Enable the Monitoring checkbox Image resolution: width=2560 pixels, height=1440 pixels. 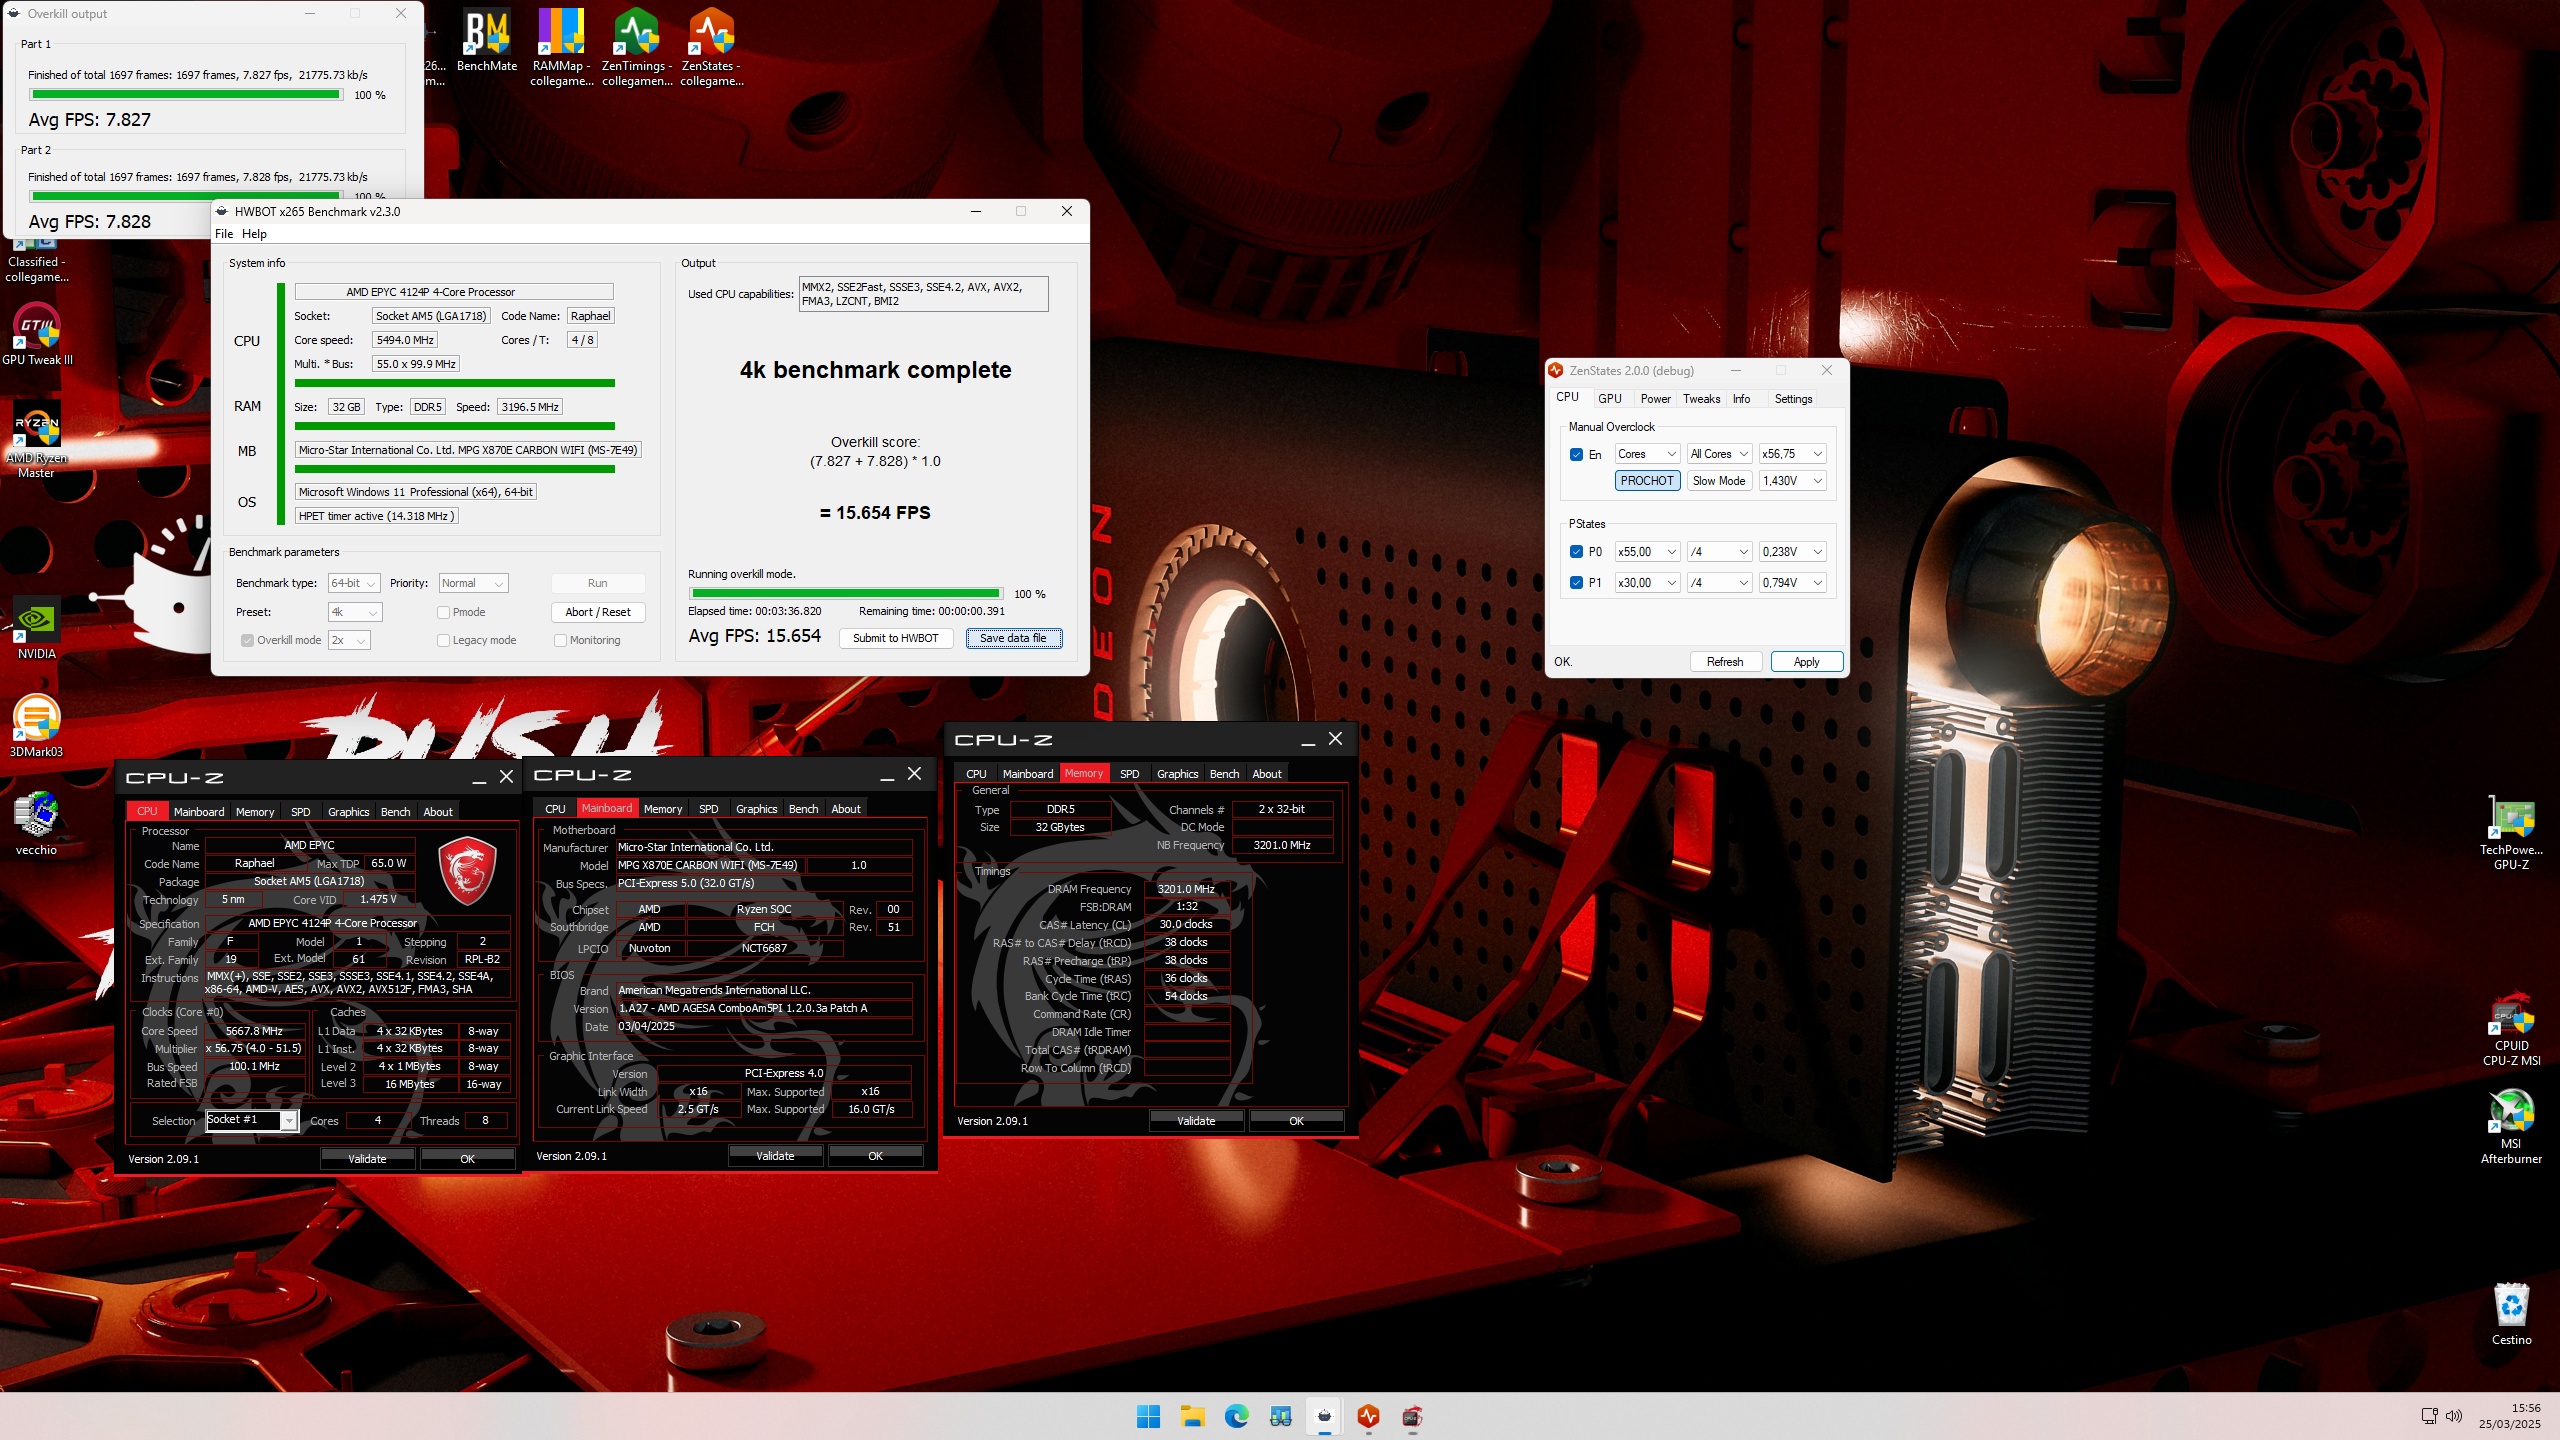560,640
